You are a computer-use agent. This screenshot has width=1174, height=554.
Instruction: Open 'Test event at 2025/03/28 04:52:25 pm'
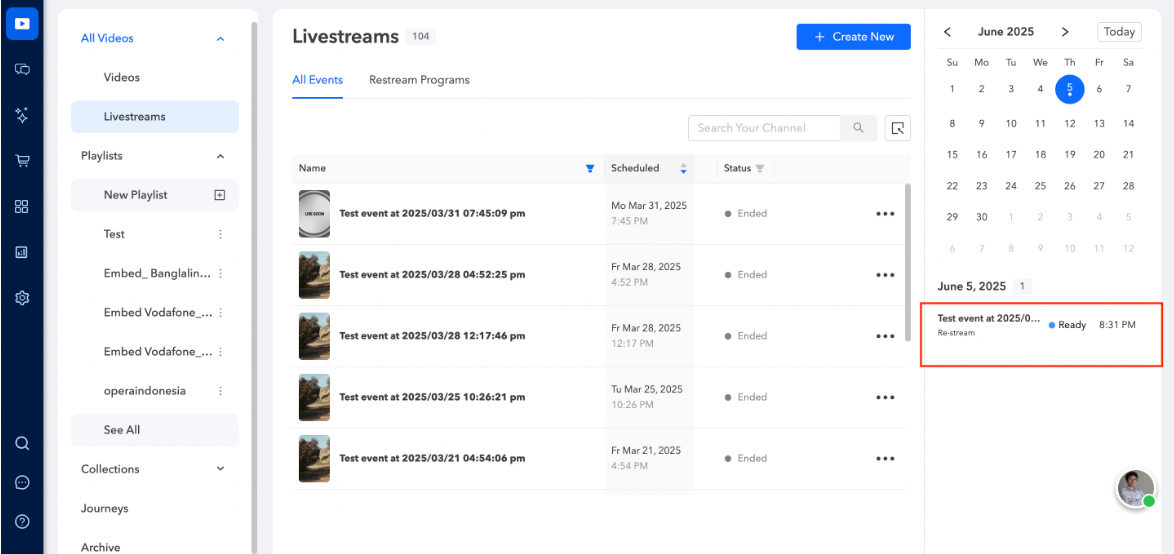(432, 275)
